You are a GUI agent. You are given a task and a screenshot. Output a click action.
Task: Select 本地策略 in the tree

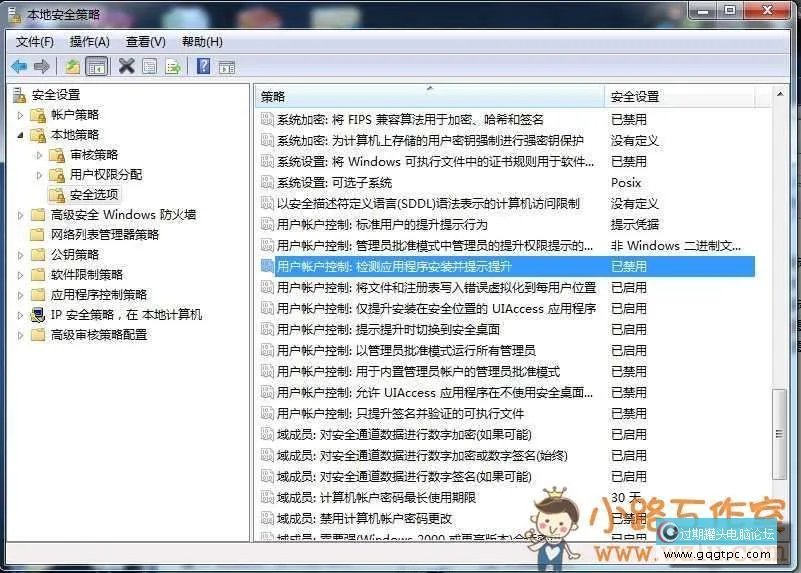[x=75, y=135]
